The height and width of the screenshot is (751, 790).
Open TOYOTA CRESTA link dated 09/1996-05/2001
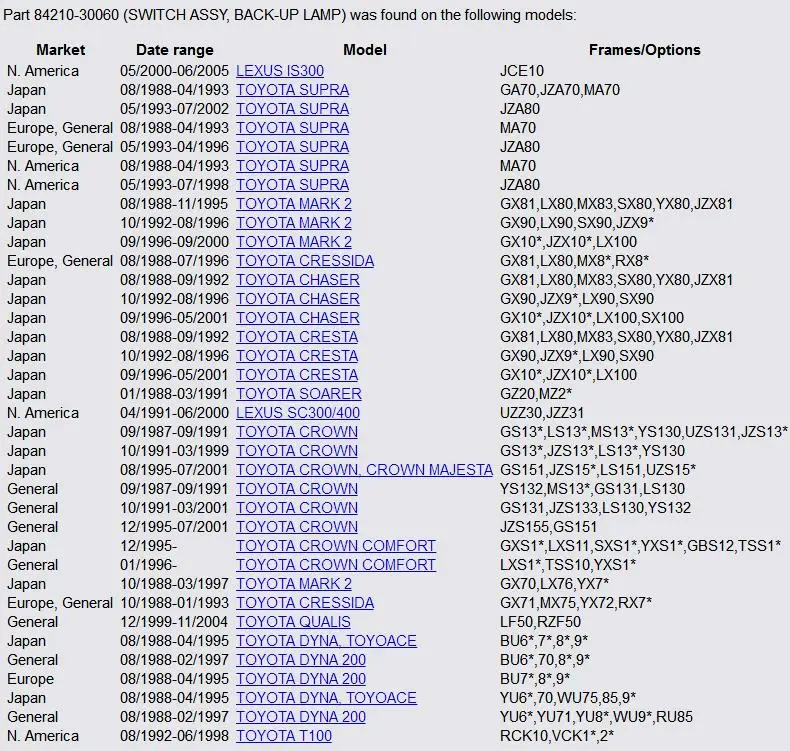tap(297, 375)
